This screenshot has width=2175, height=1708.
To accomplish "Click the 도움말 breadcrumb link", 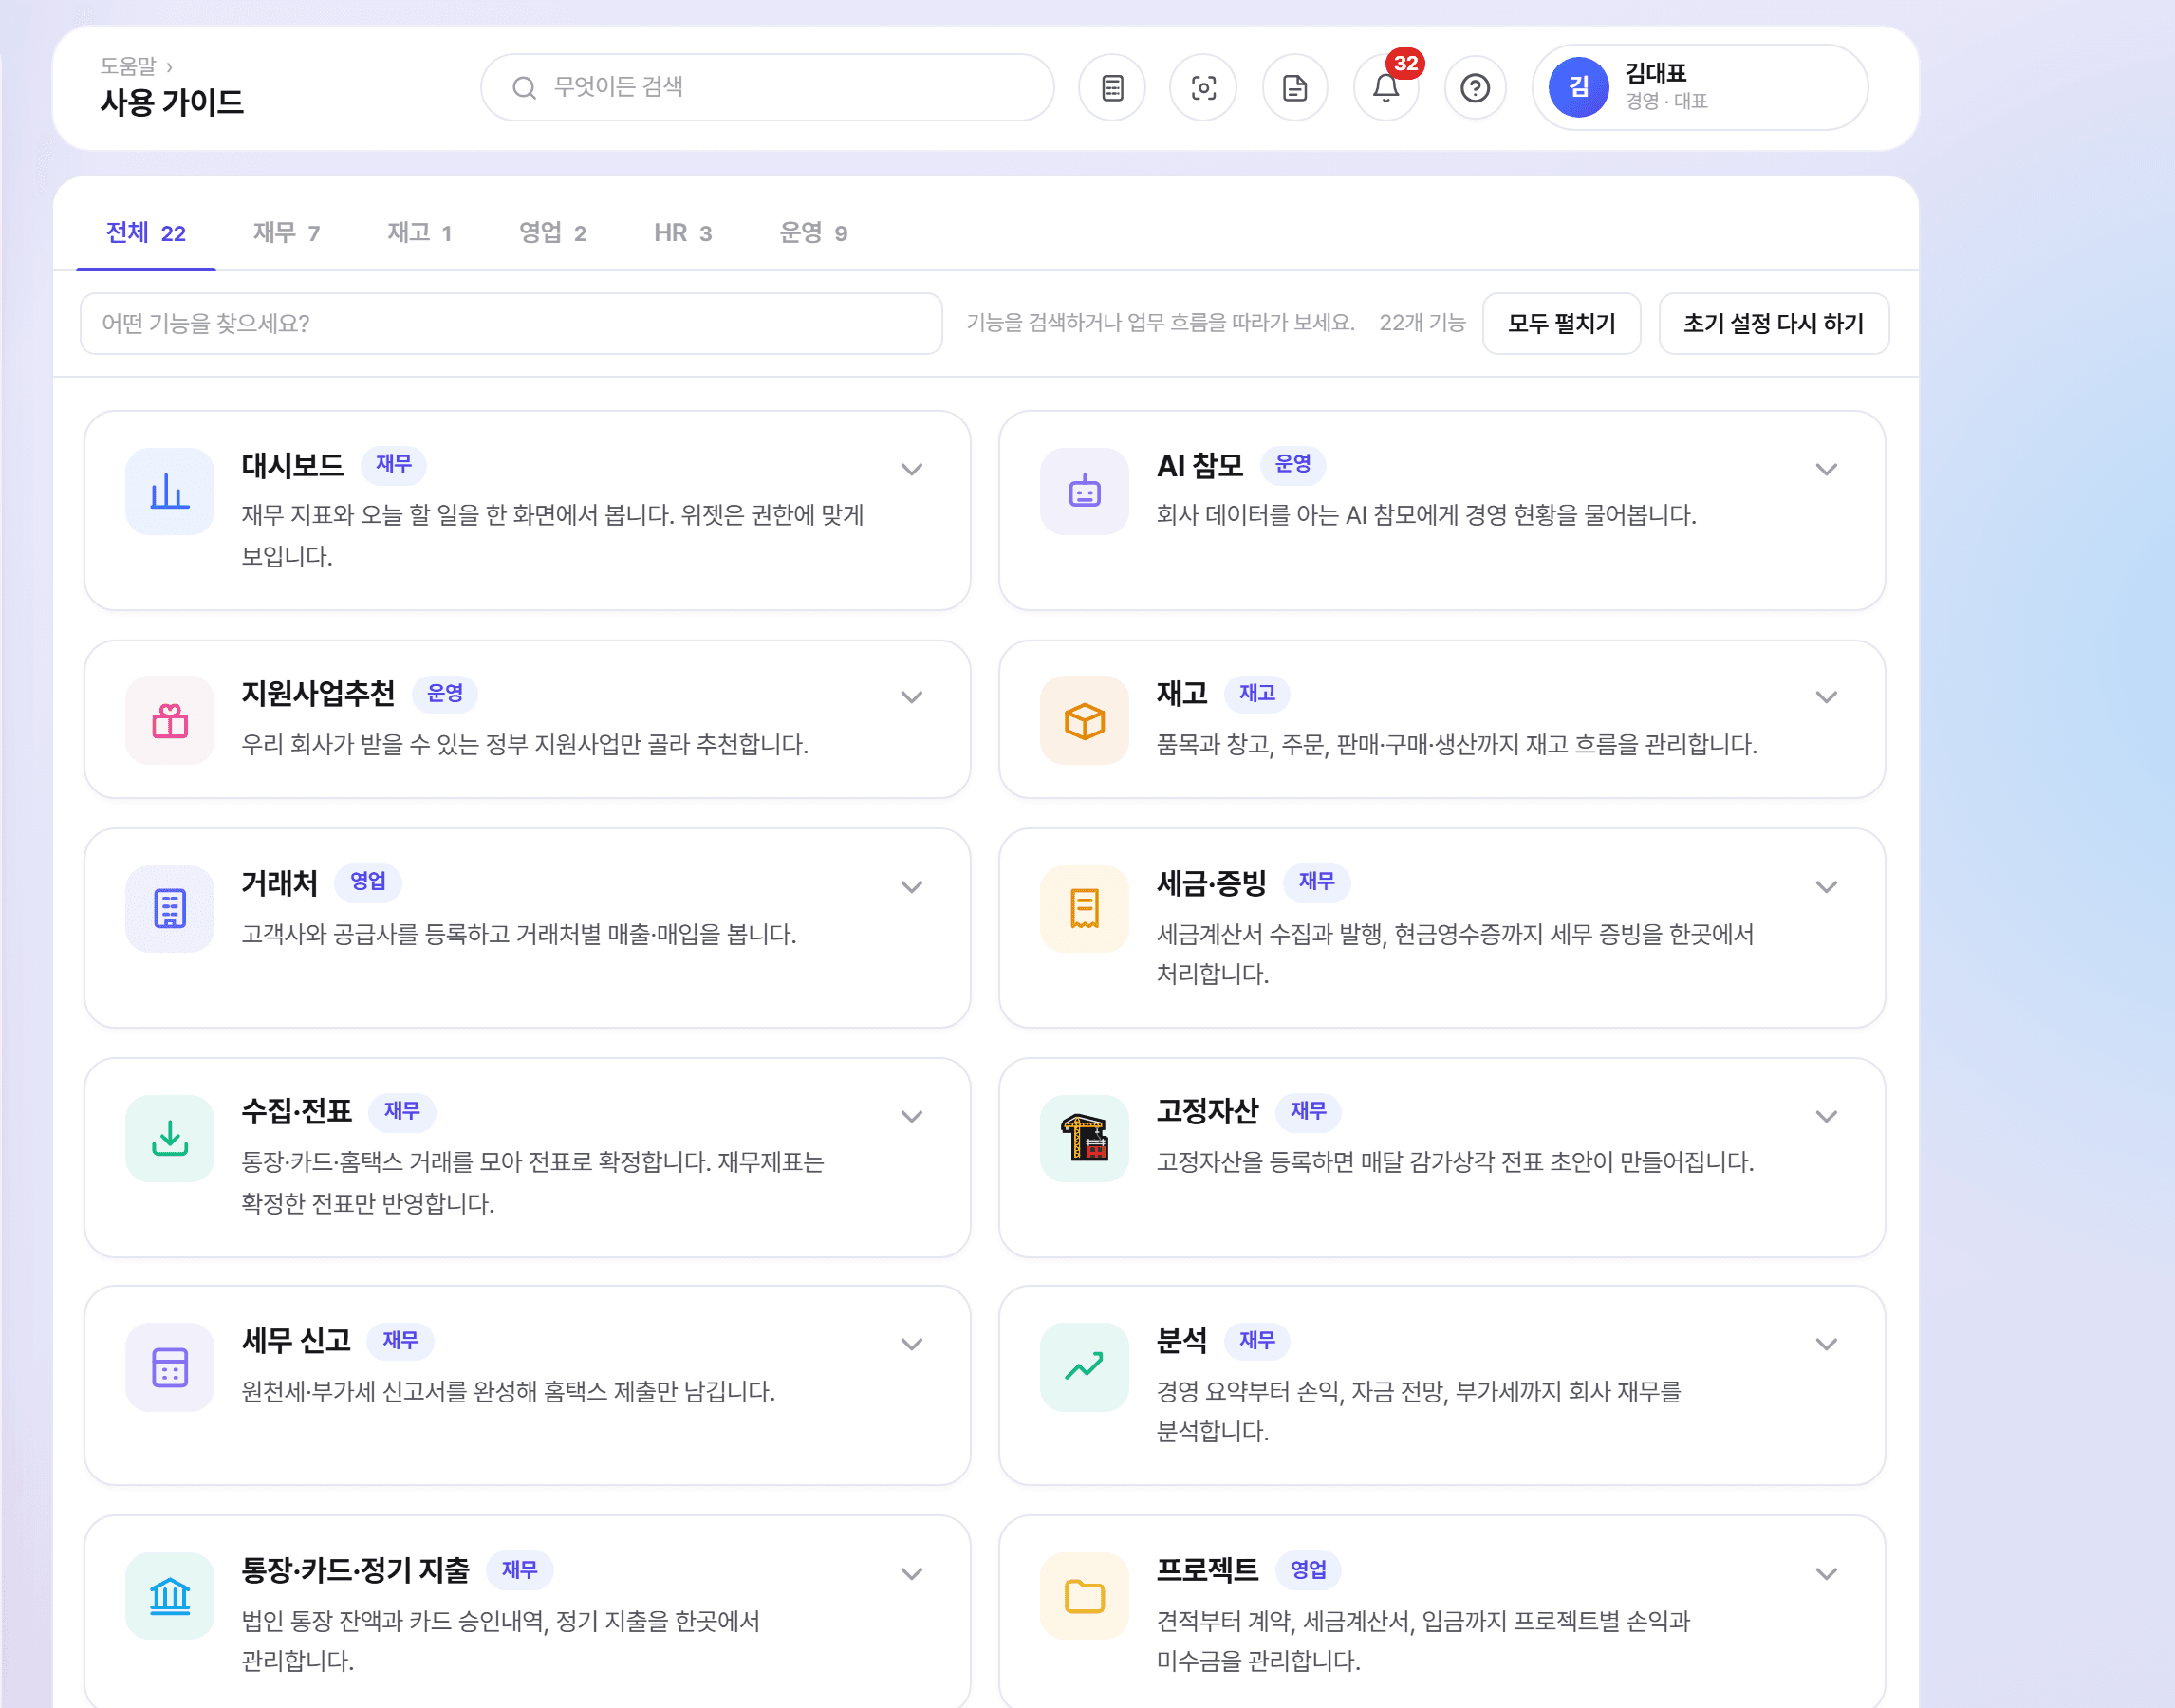I will 128,66.
